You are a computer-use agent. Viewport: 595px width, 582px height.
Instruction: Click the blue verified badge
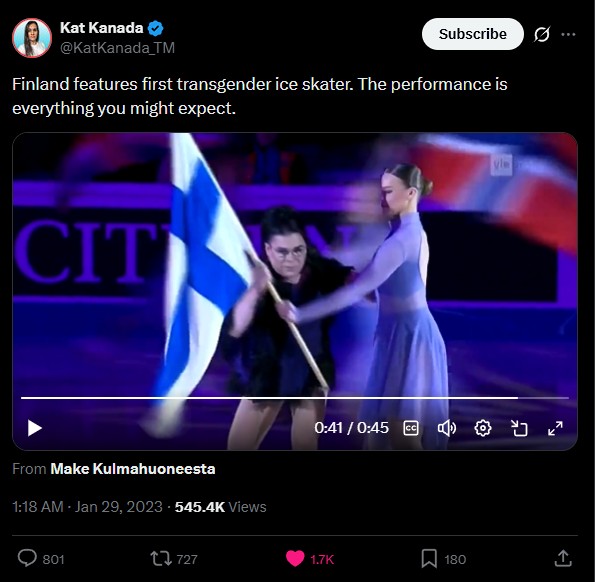pos(155,28)
